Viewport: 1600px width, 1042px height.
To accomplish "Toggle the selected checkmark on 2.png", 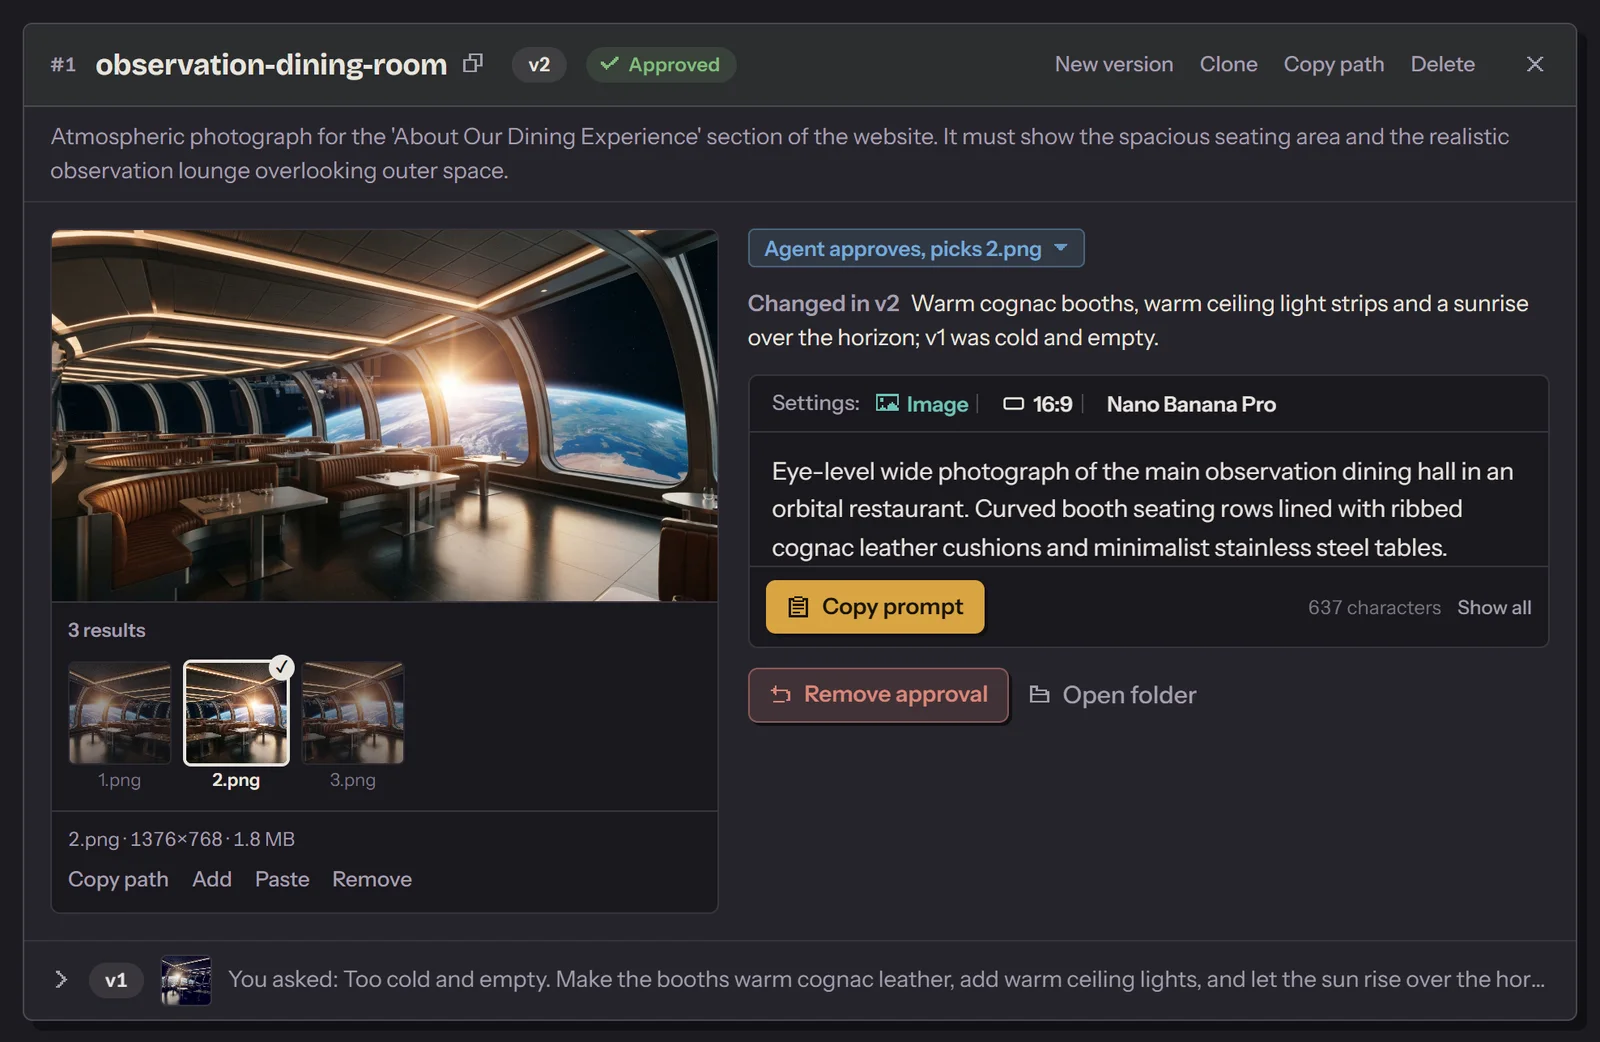I will [x=282, y=667].
